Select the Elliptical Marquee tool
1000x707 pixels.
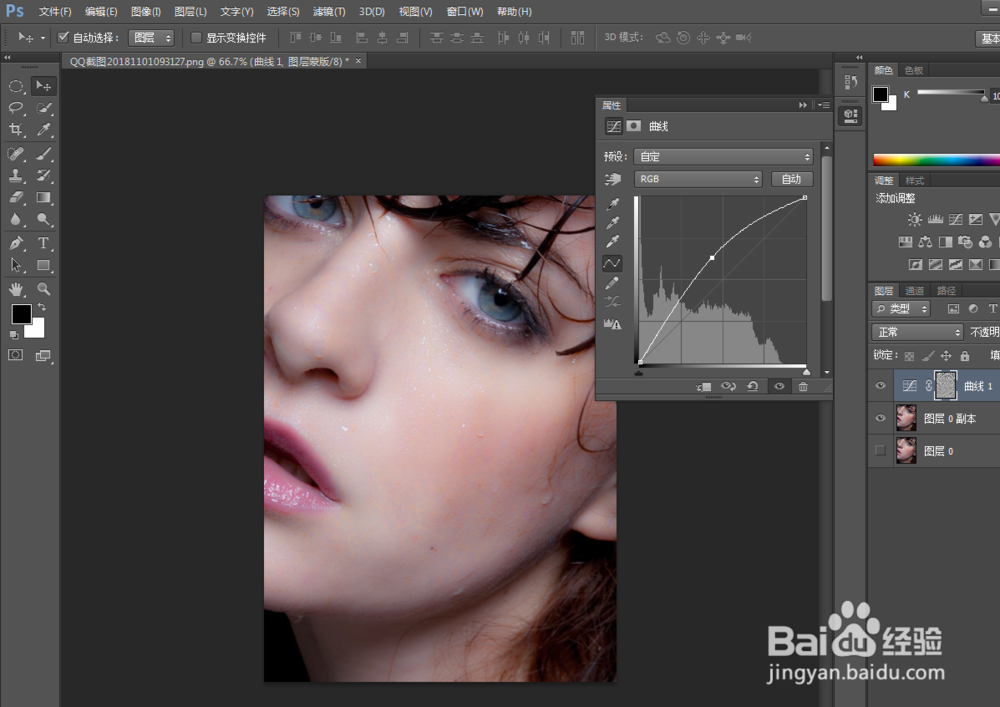pos(16,86)
